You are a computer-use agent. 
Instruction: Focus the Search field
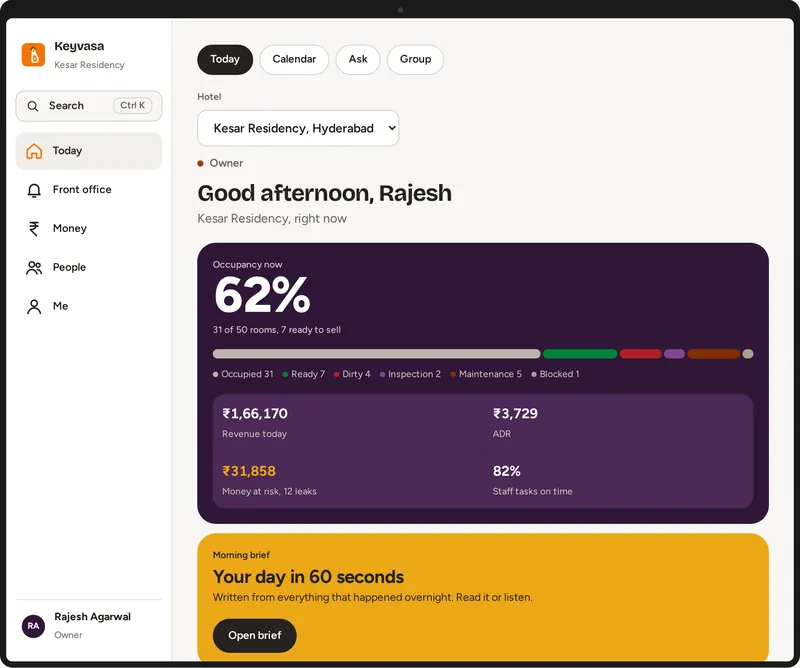pyautogui.click(x=89, y=106)
